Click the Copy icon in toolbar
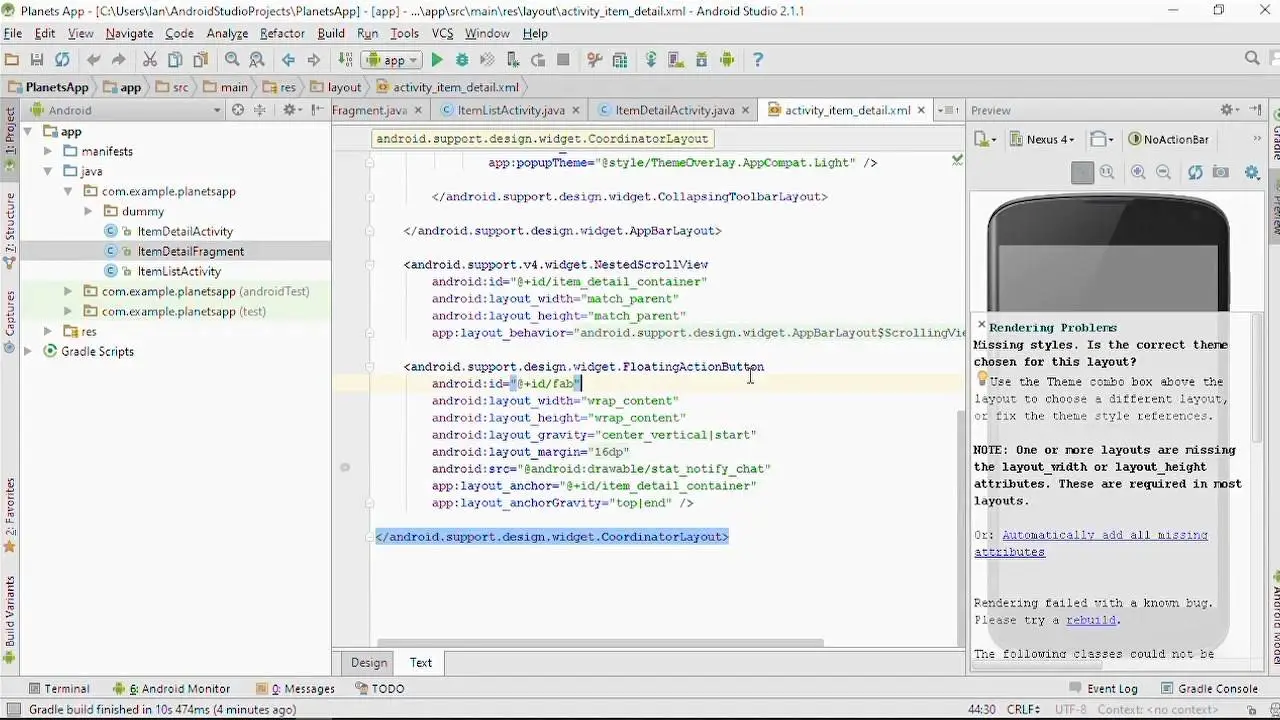 175,60
